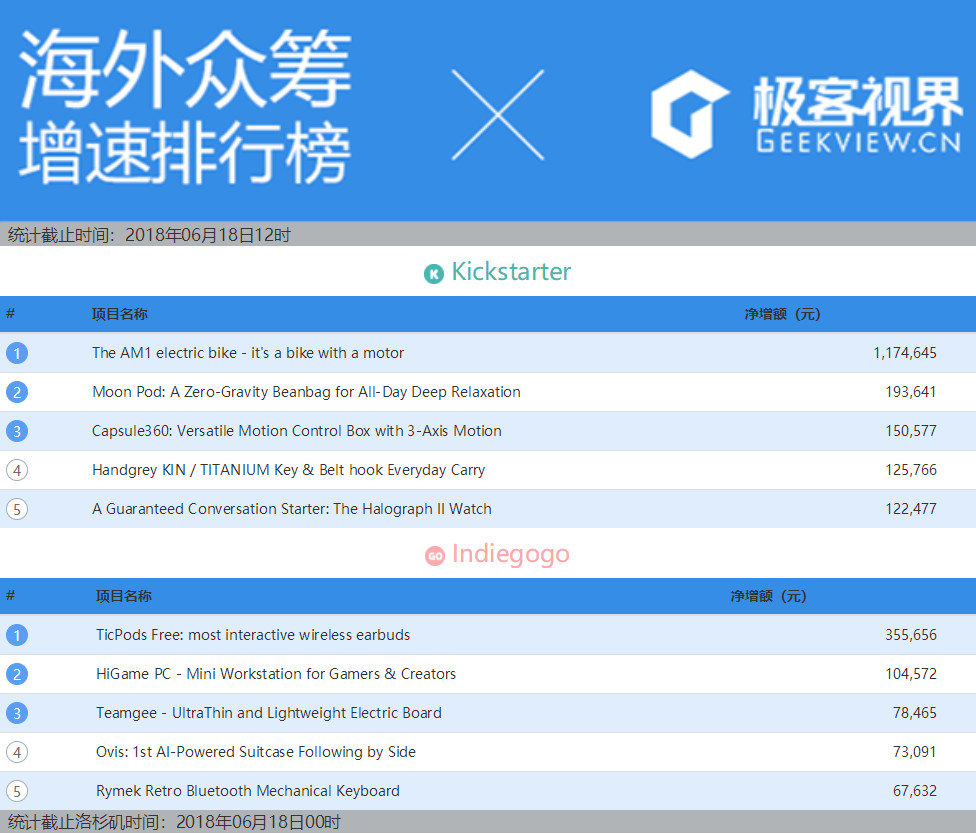Click the 极客视界 brand name

coord(858,101)
